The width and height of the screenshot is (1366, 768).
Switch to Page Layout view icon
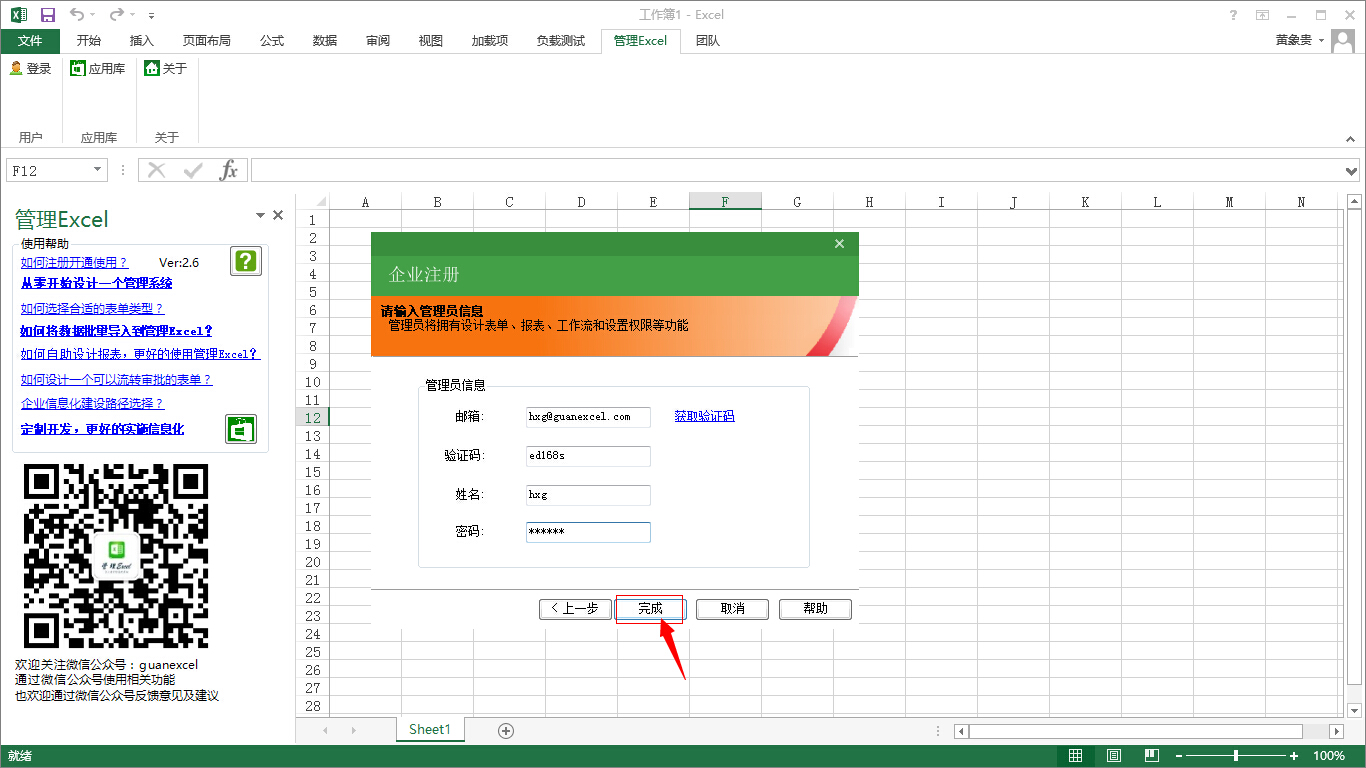[1114, 756]
